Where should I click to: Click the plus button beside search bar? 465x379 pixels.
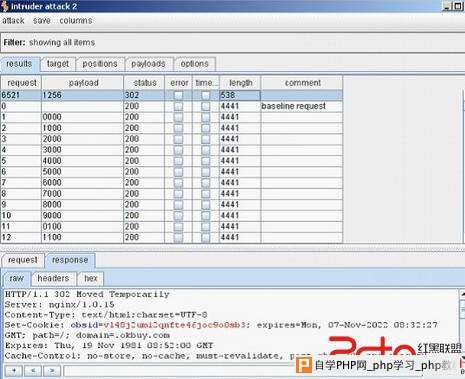[x=14, y=371]
